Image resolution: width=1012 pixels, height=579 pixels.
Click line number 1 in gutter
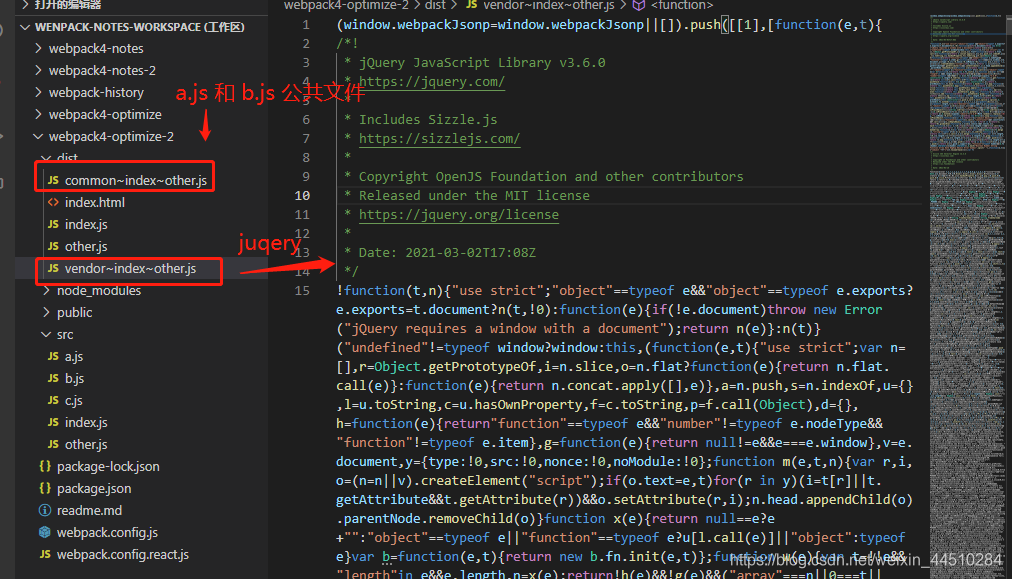click(306, 25)
